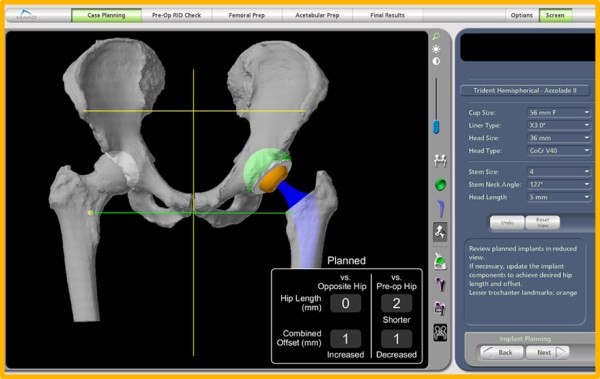Image resolution: width=600 pixels, height=379 pixels.
Task: Click the brightness sun icon
Action: [436, 49]
